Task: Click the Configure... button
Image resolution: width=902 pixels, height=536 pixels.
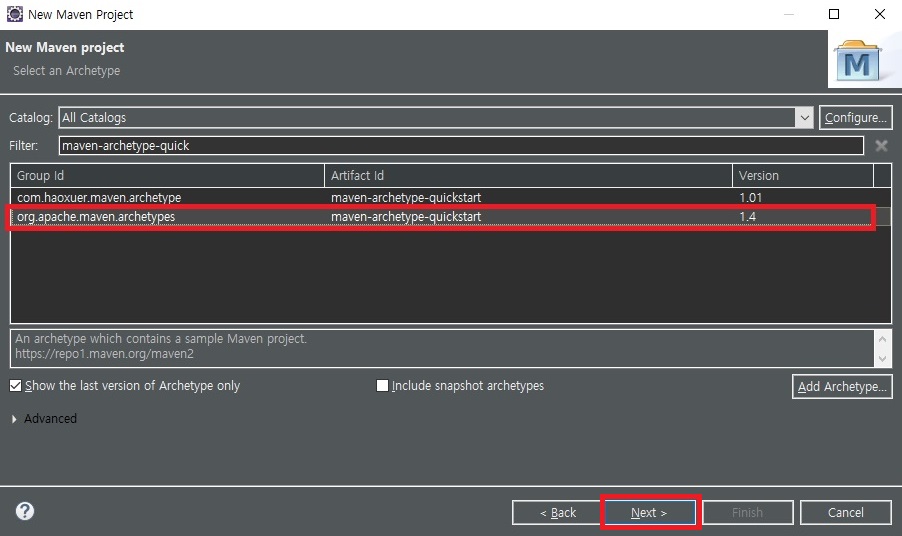Action: [855, 117]
